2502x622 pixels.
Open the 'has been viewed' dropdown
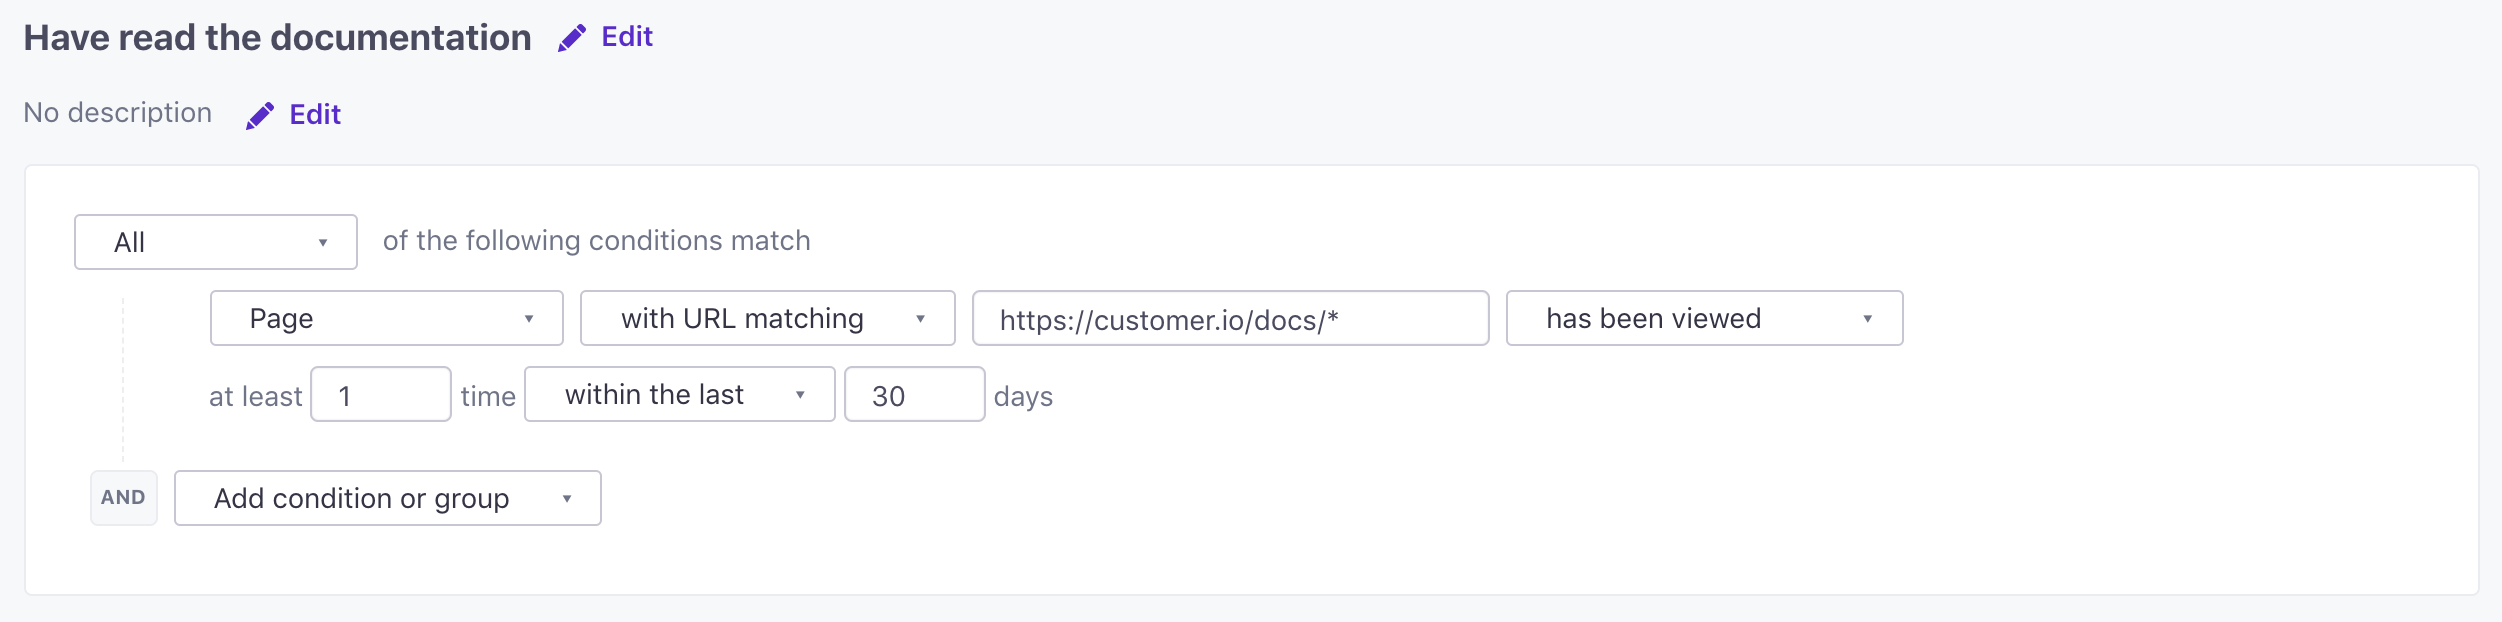(x=1705, y=318)
